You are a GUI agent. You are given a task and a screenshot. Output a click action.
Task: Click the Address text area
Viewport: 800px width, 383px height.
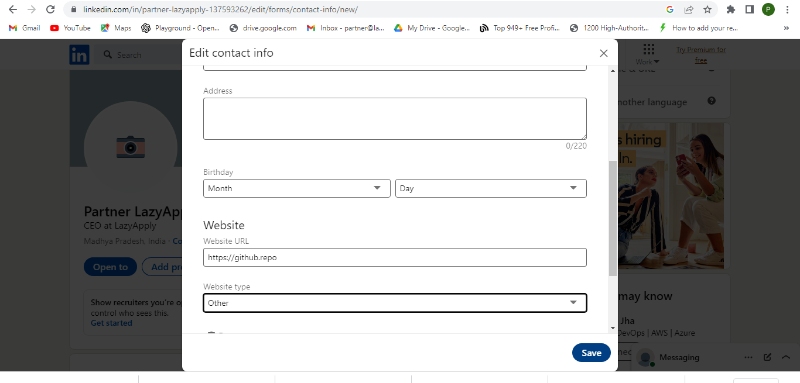(x=395, y=118)
